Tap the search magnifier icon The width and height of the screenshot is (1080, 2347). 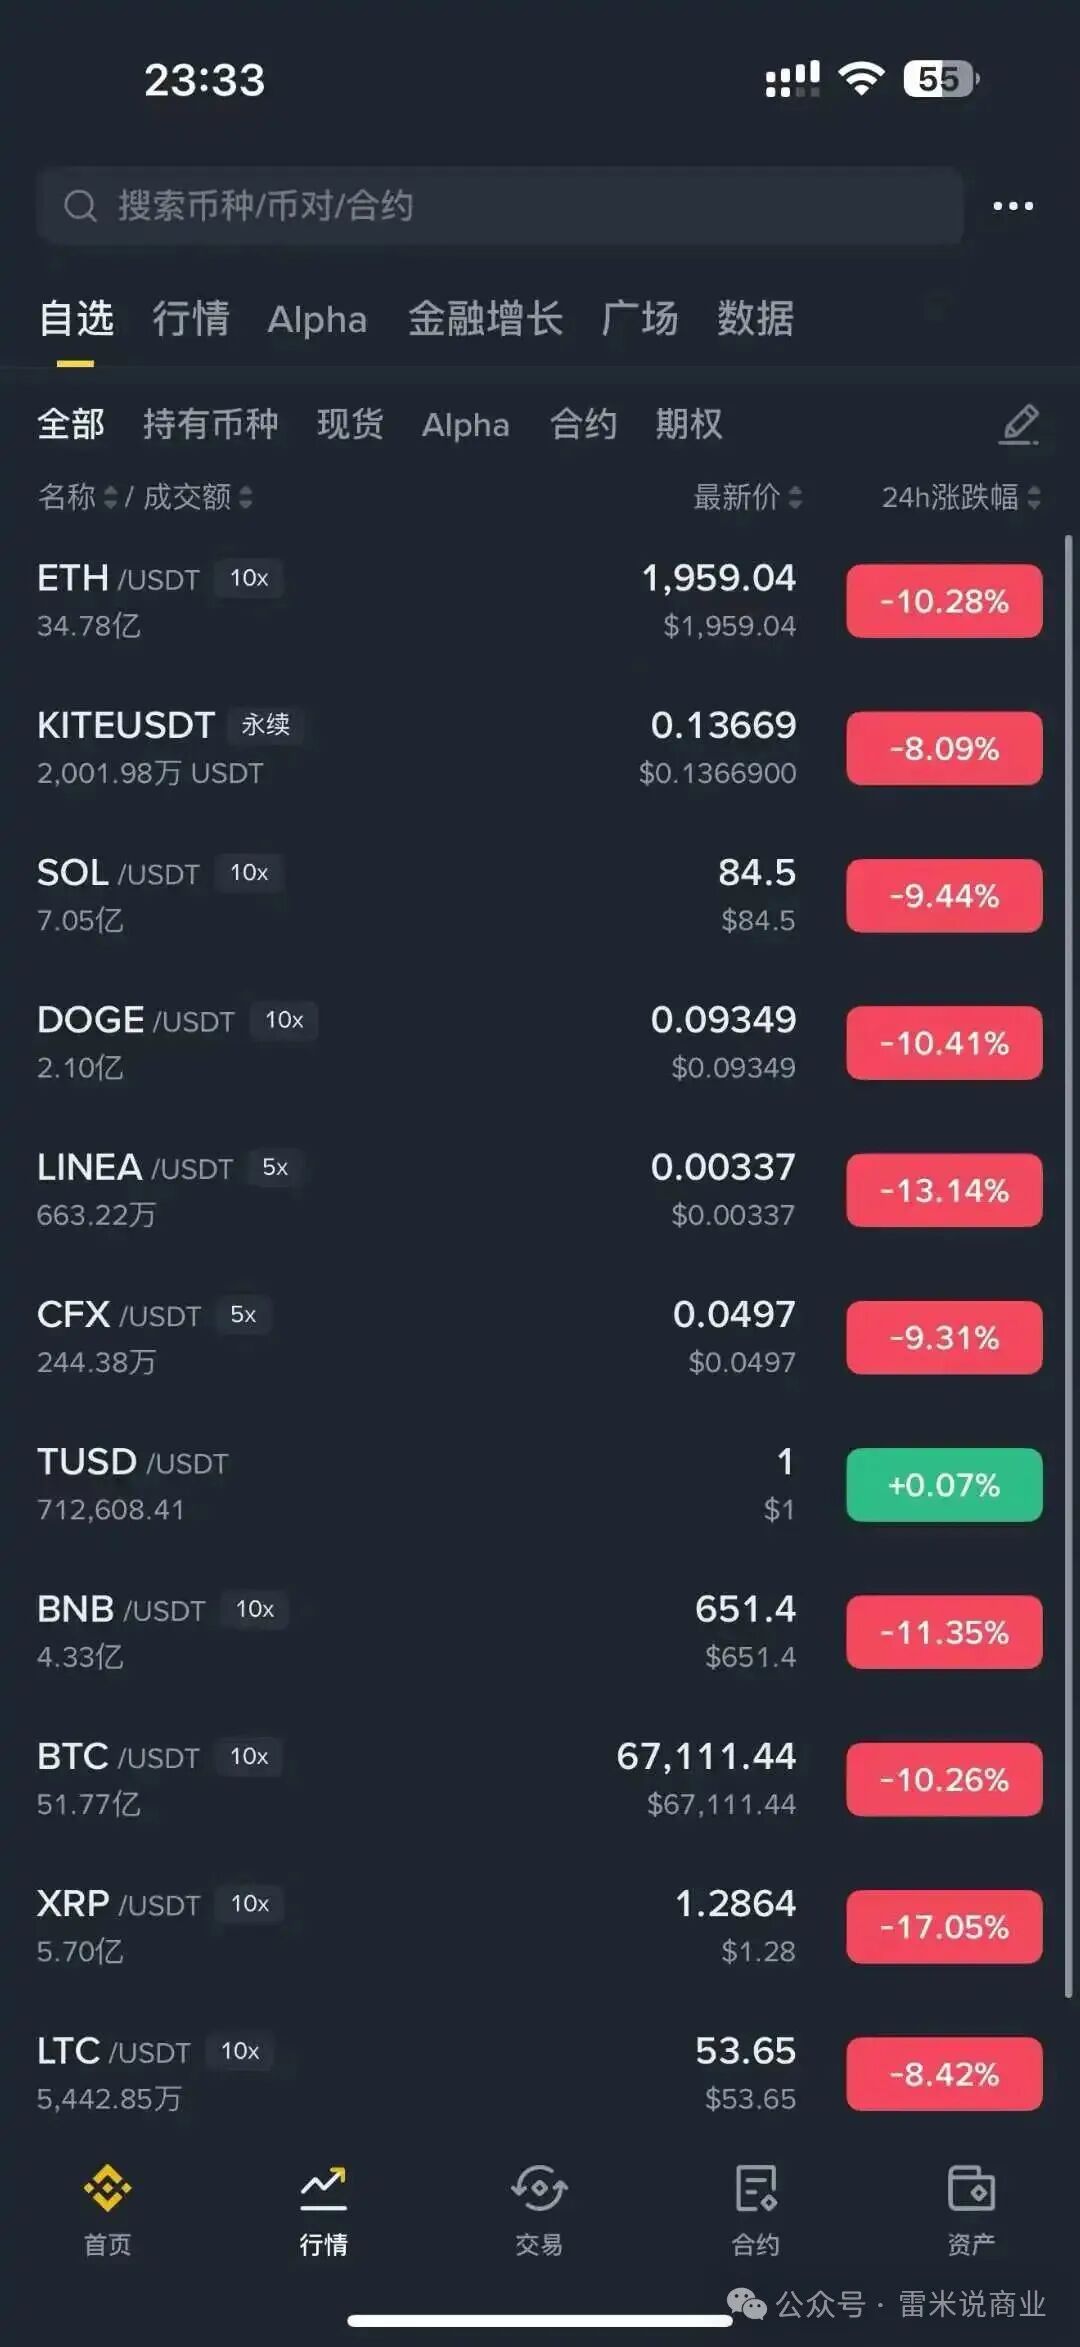80,206
